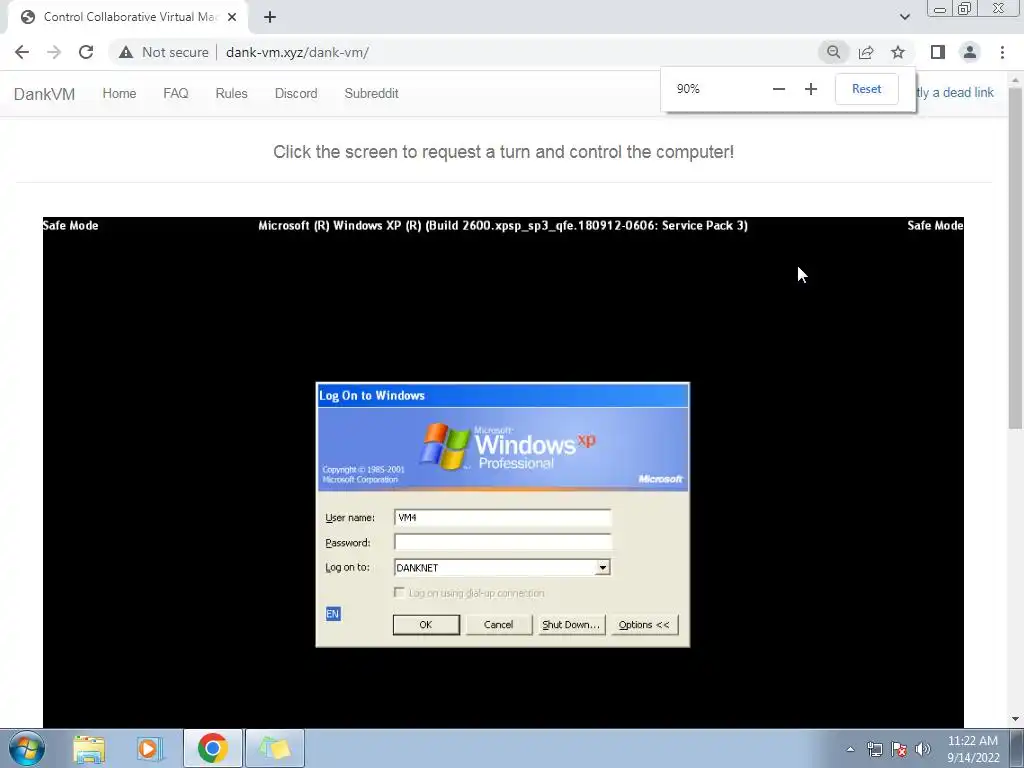Click the browser address bar URL

click(297, 52)
